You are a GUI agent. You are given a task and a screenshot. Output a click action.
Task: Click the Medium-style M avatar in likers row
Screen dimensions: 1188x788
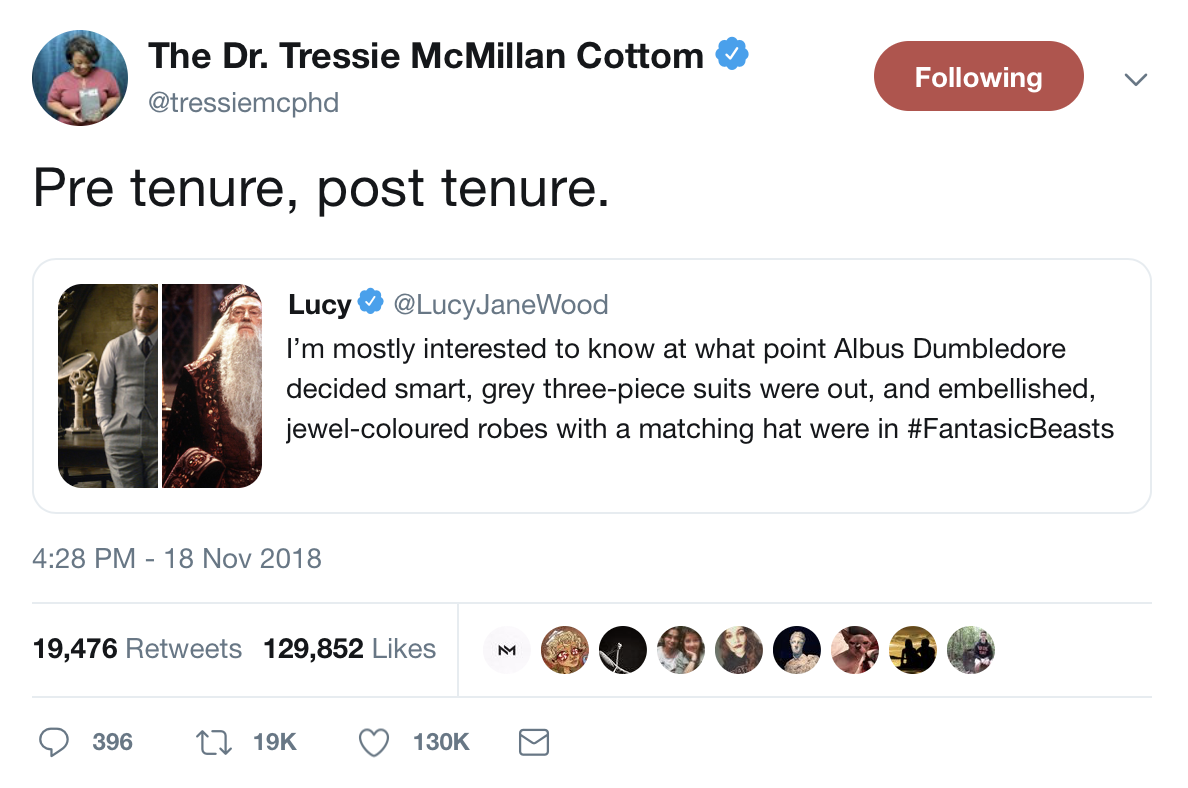[x=507, y=650]
